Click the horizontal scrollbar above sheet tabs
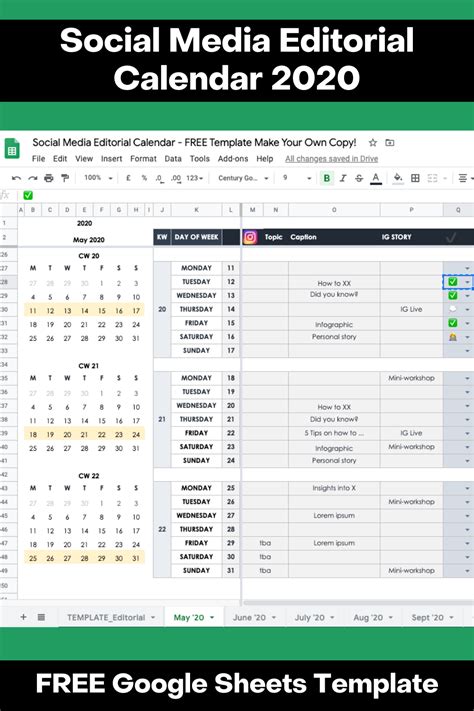474x711 pixels. point(358,603)
